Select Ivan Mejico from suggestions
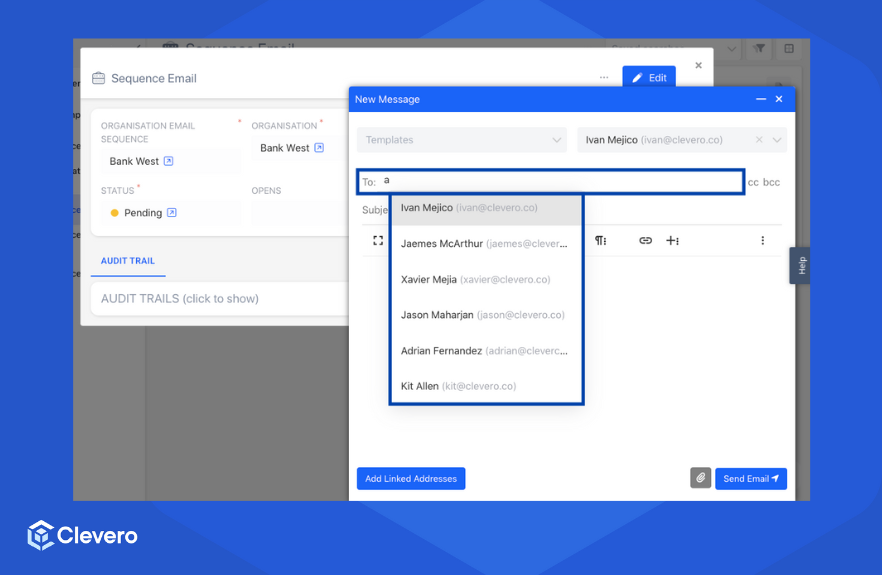882x575 pixels. click(487, 208)
